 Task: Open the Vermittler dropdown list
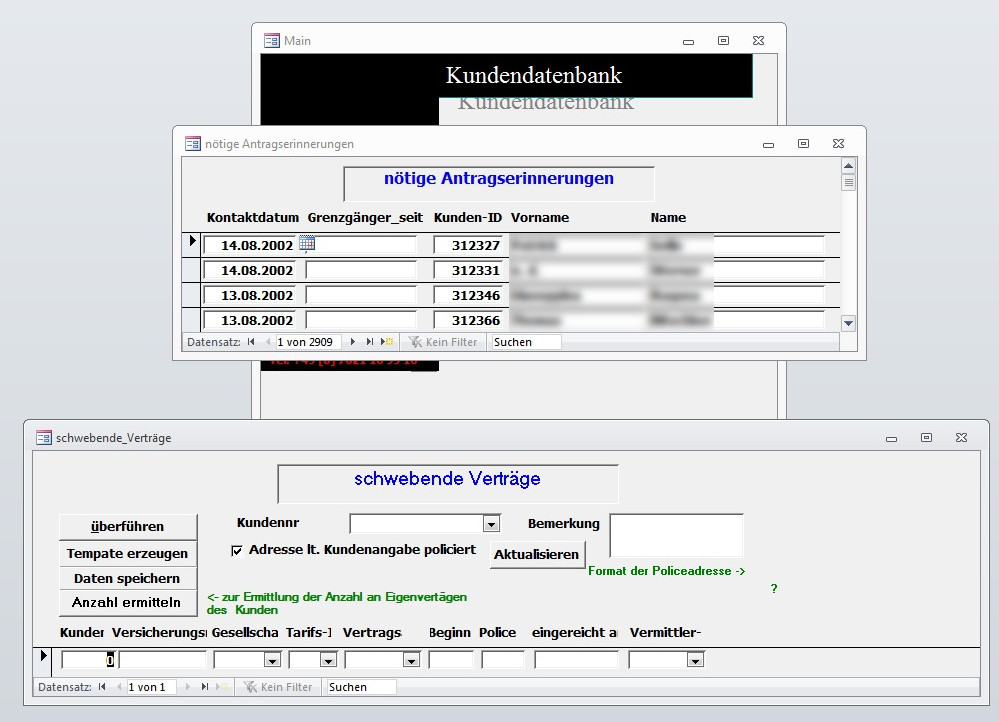pyautogui.click(x=695, y=660)
